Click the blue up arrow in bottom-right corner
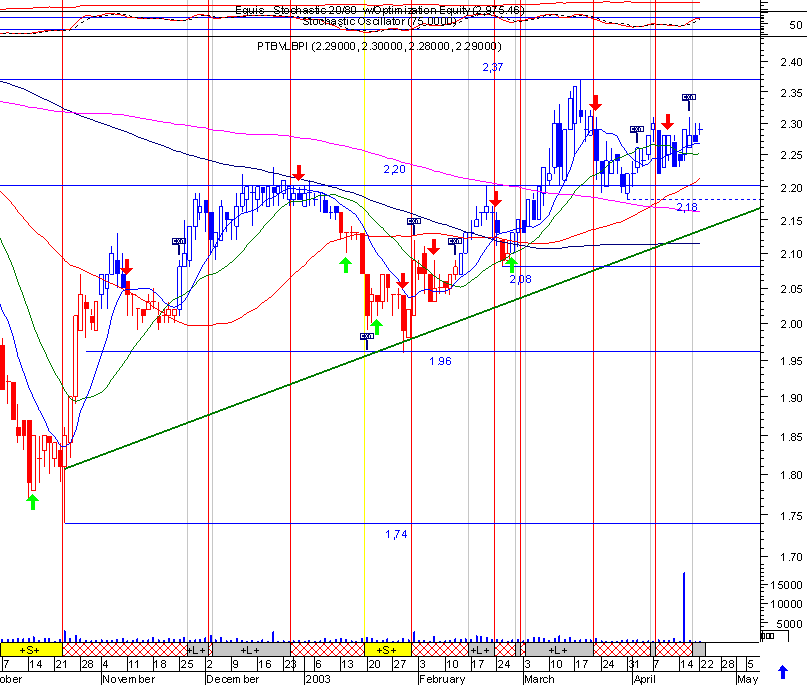807x685 pixels. (x=783, y=672)
